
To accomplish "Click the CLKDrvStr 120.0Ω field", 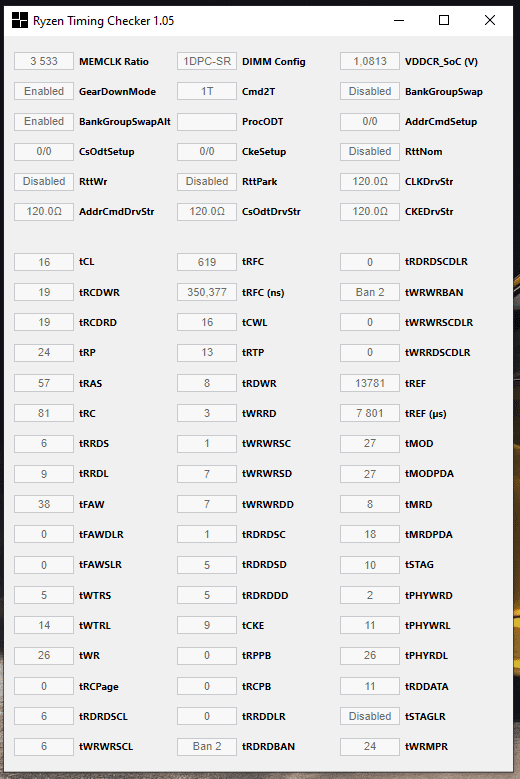I will (370, 181).
